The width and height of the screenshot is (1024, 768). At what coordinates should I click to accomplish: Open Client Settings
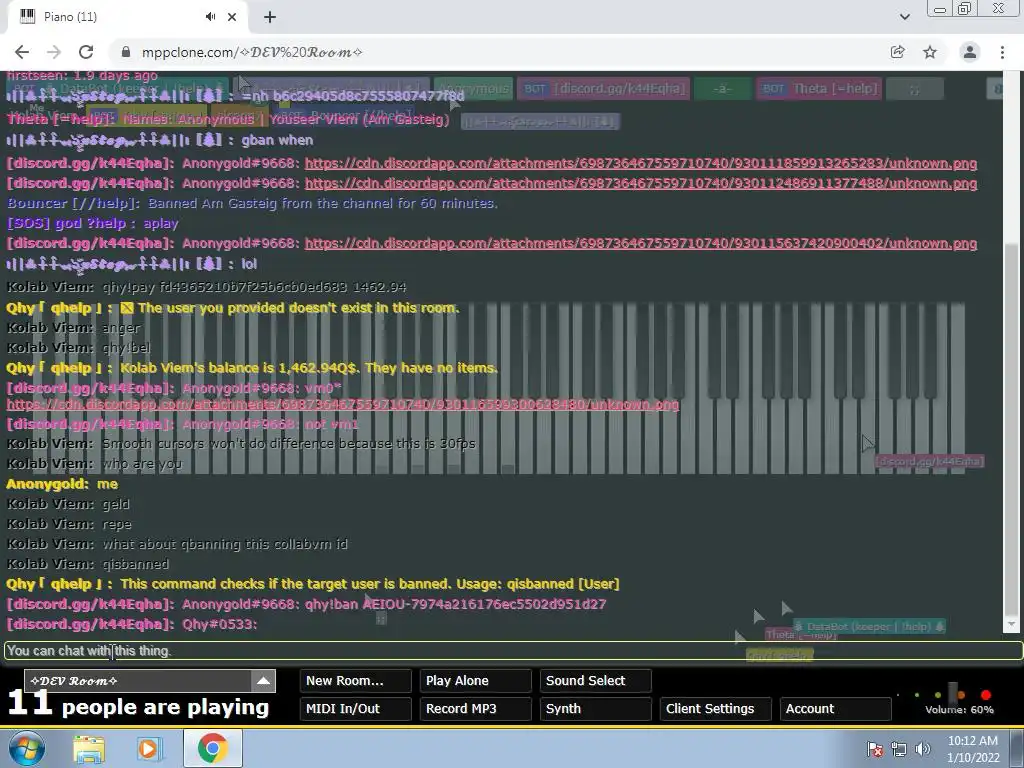point(715,709)
